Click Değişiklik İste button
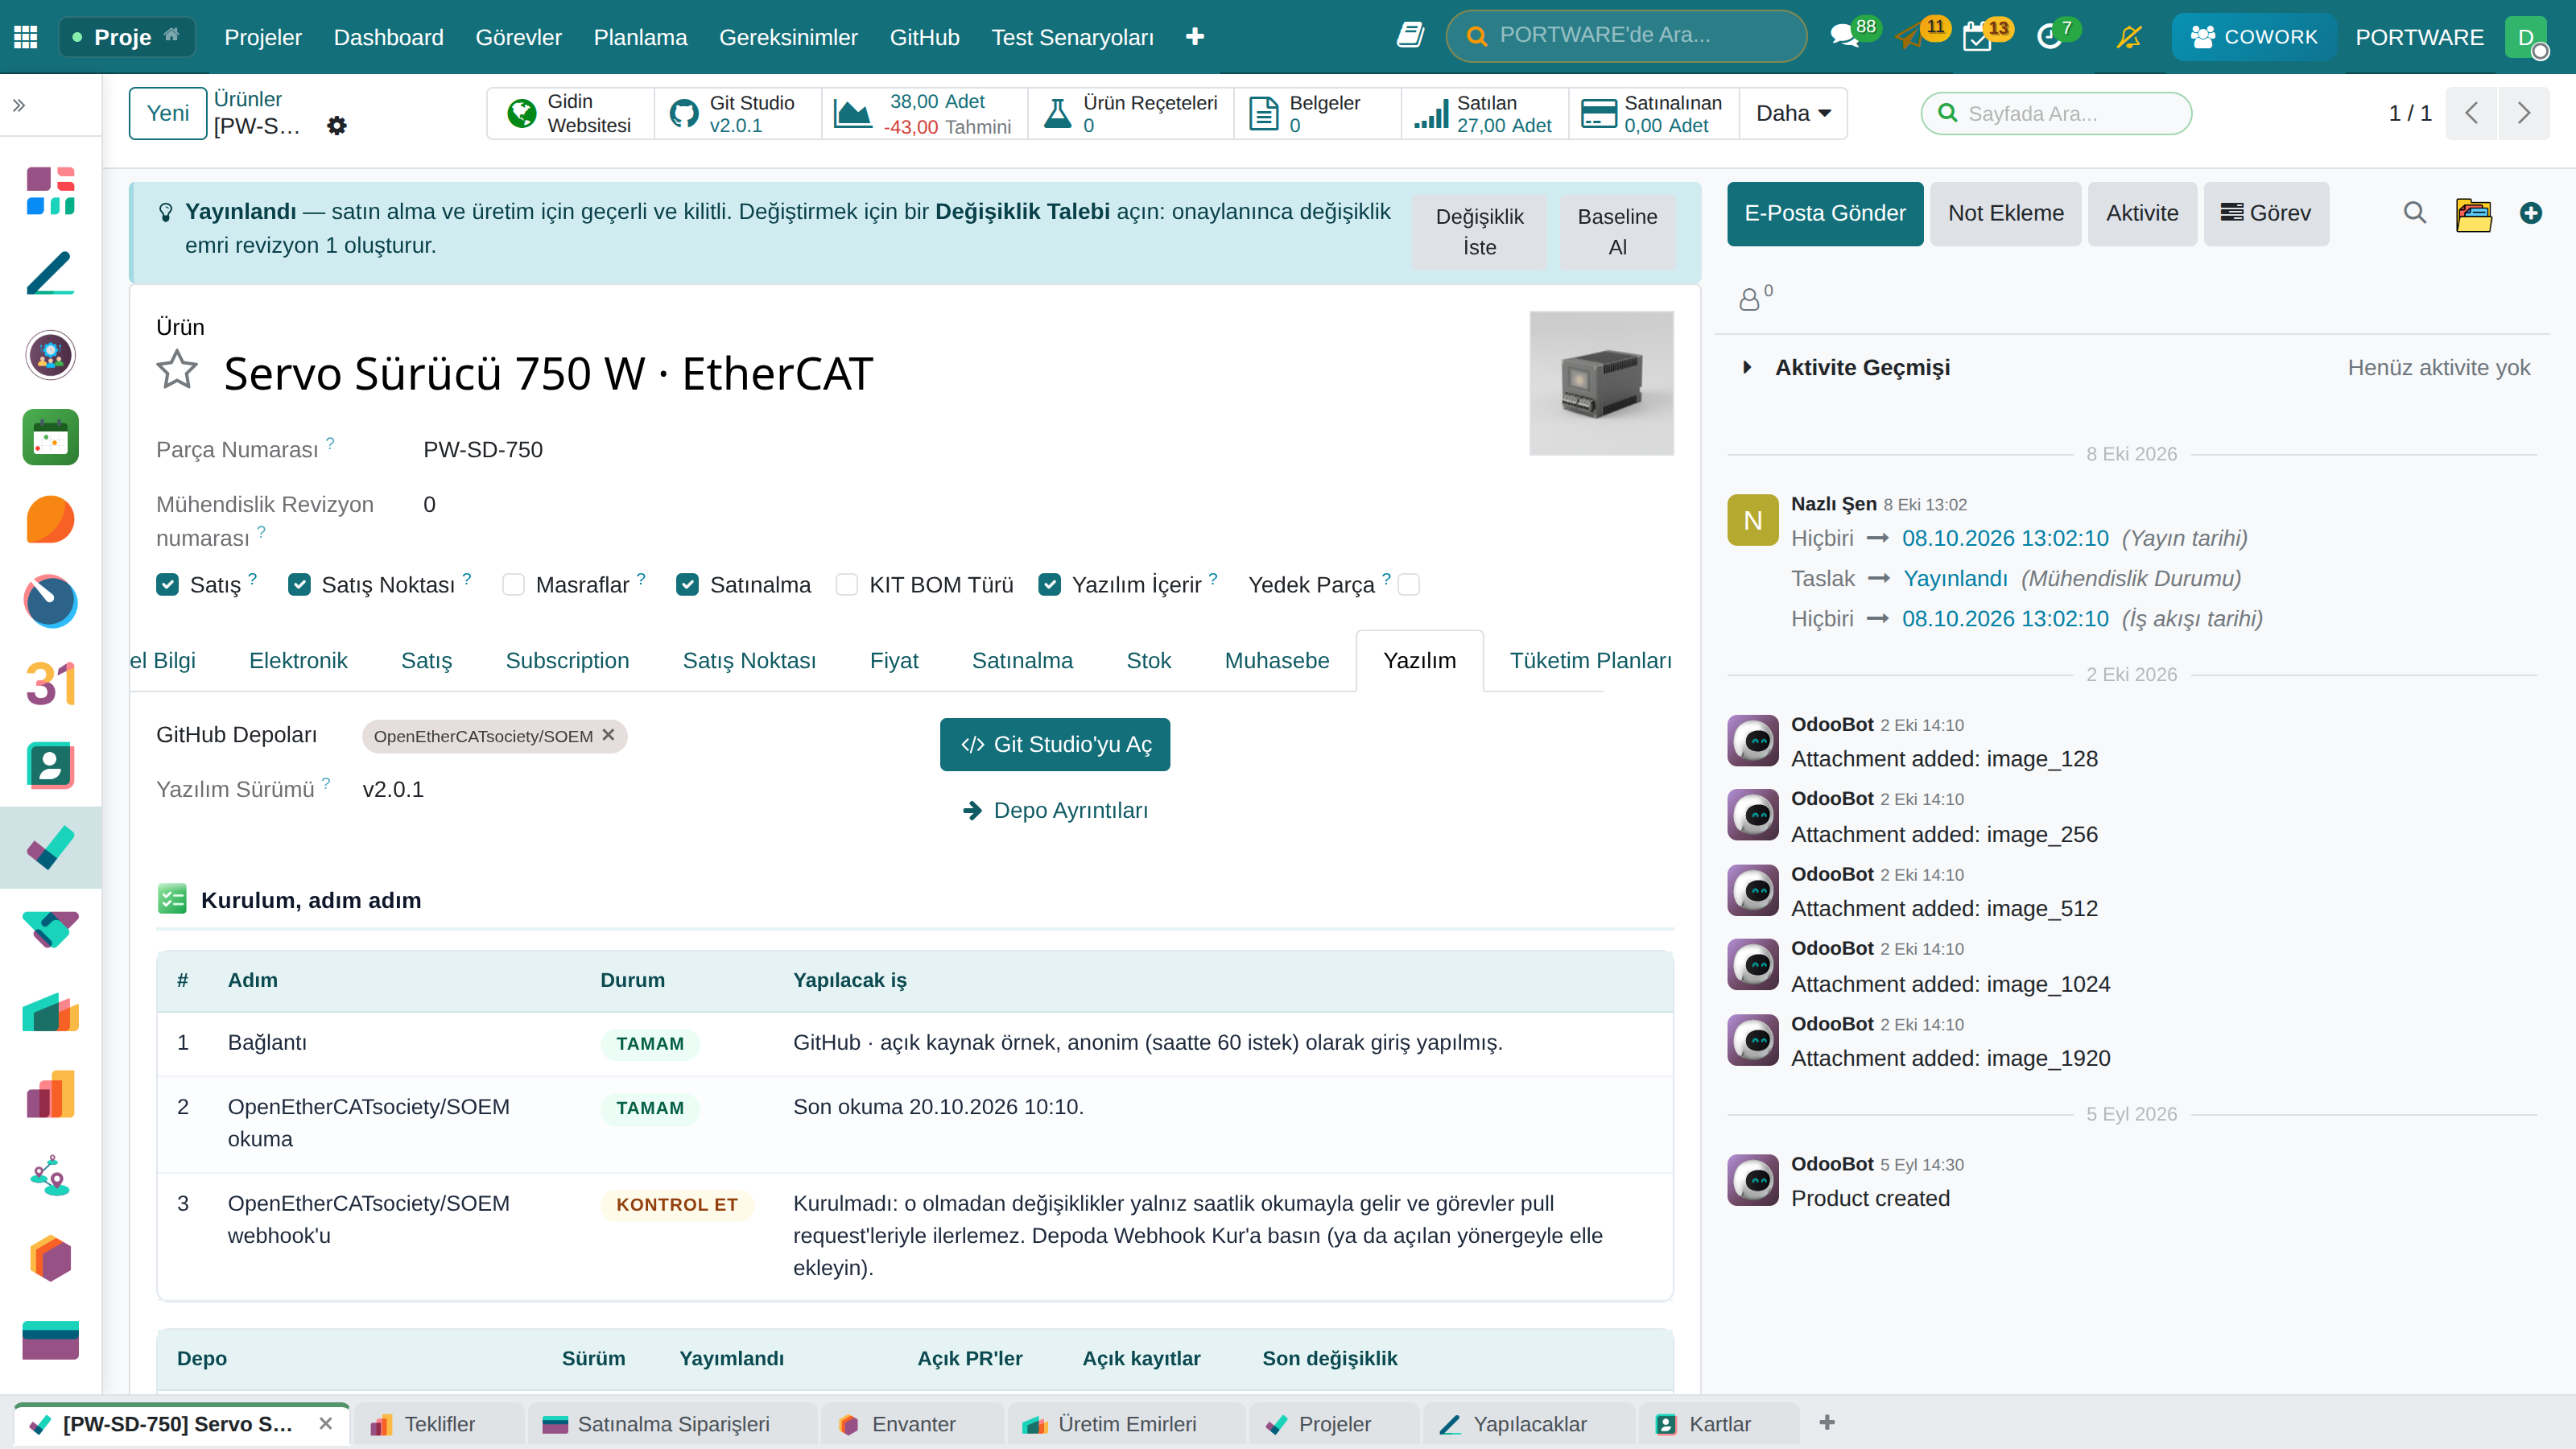This screenshot has width=2576, height=1449. pyautogui.click(x=1479, y=232)
